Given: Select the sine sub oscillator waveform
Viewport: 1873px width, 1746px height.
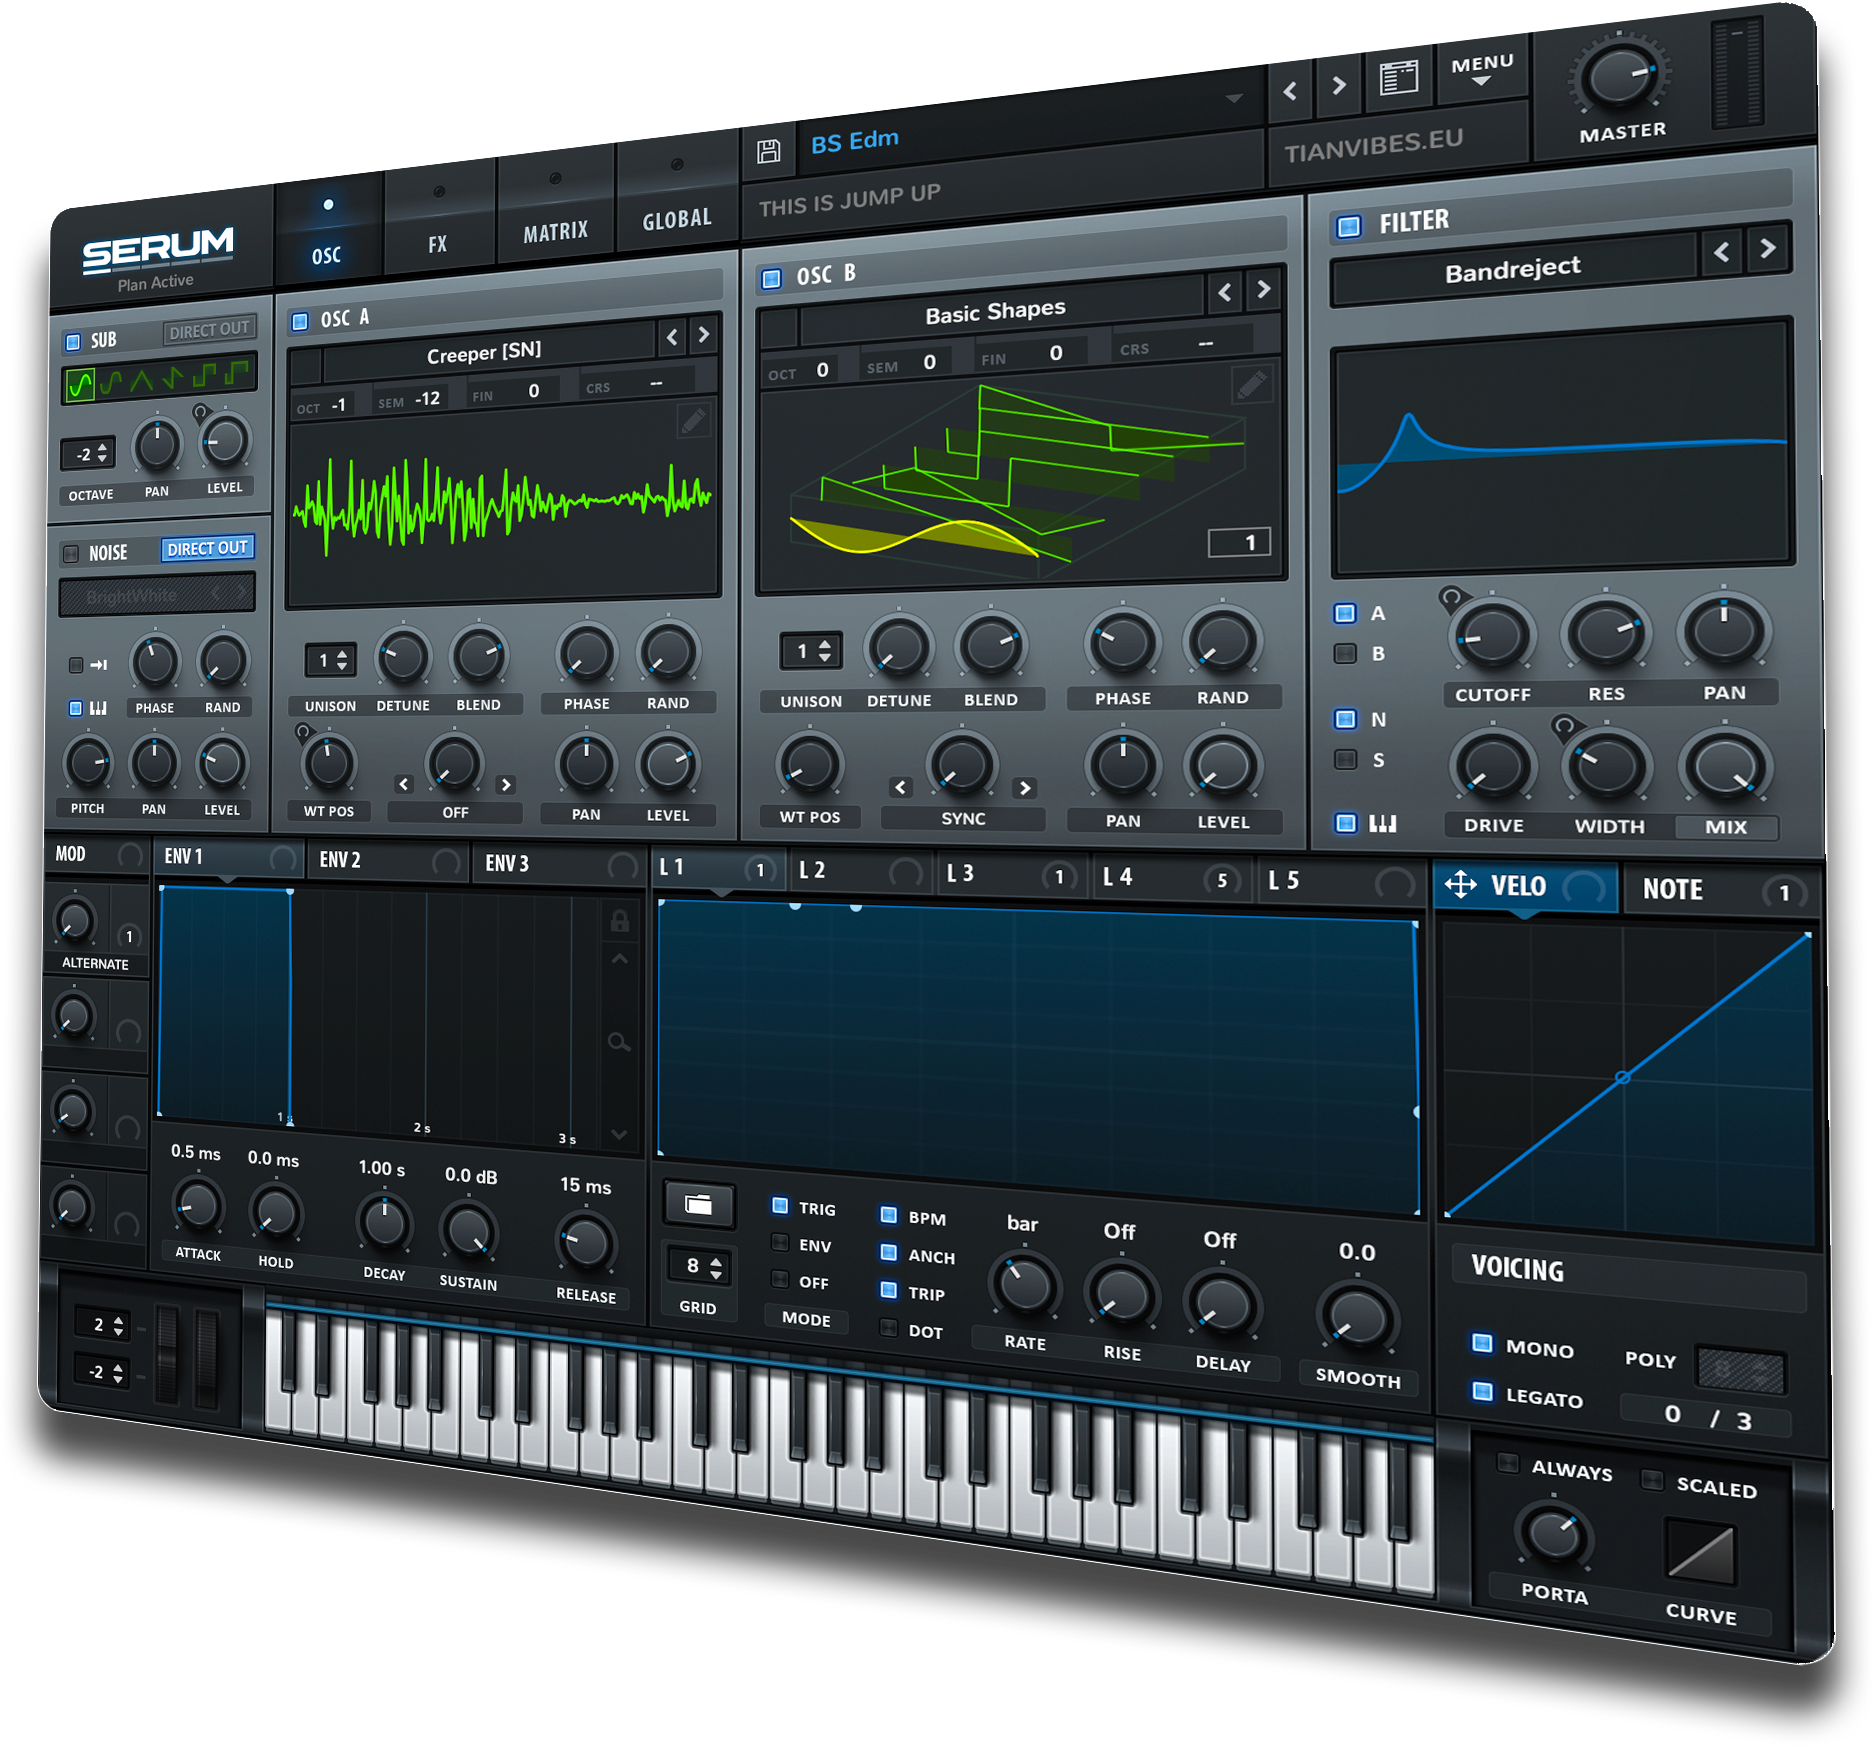Looking at the screenshot, I should pyautogui.click(x=79, y=385).
